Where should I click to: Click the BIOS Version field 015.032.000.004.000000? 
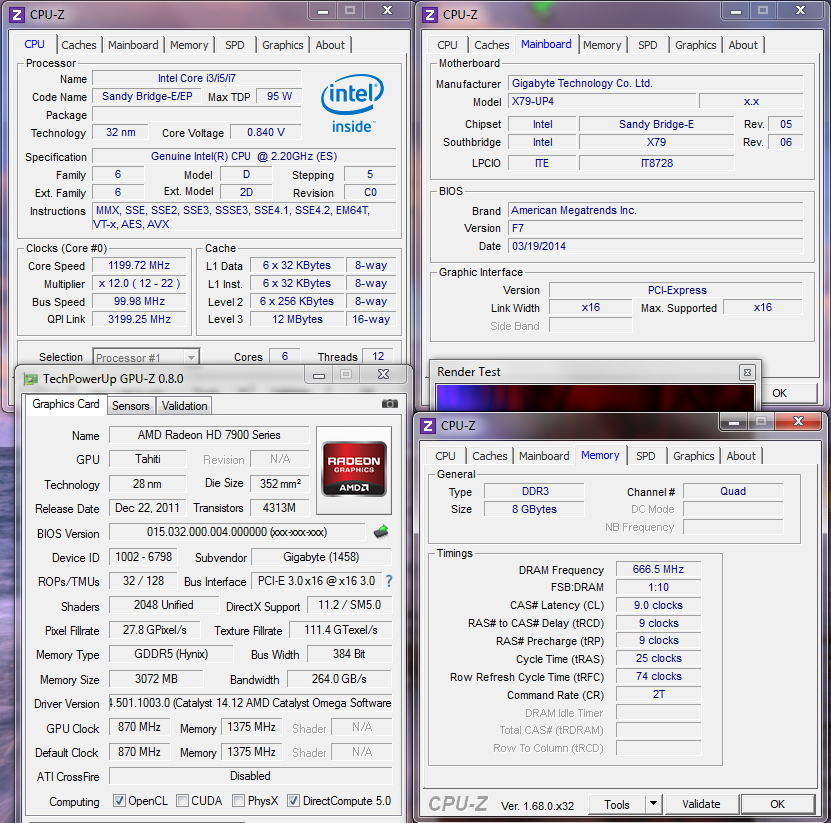coord(237,532)
